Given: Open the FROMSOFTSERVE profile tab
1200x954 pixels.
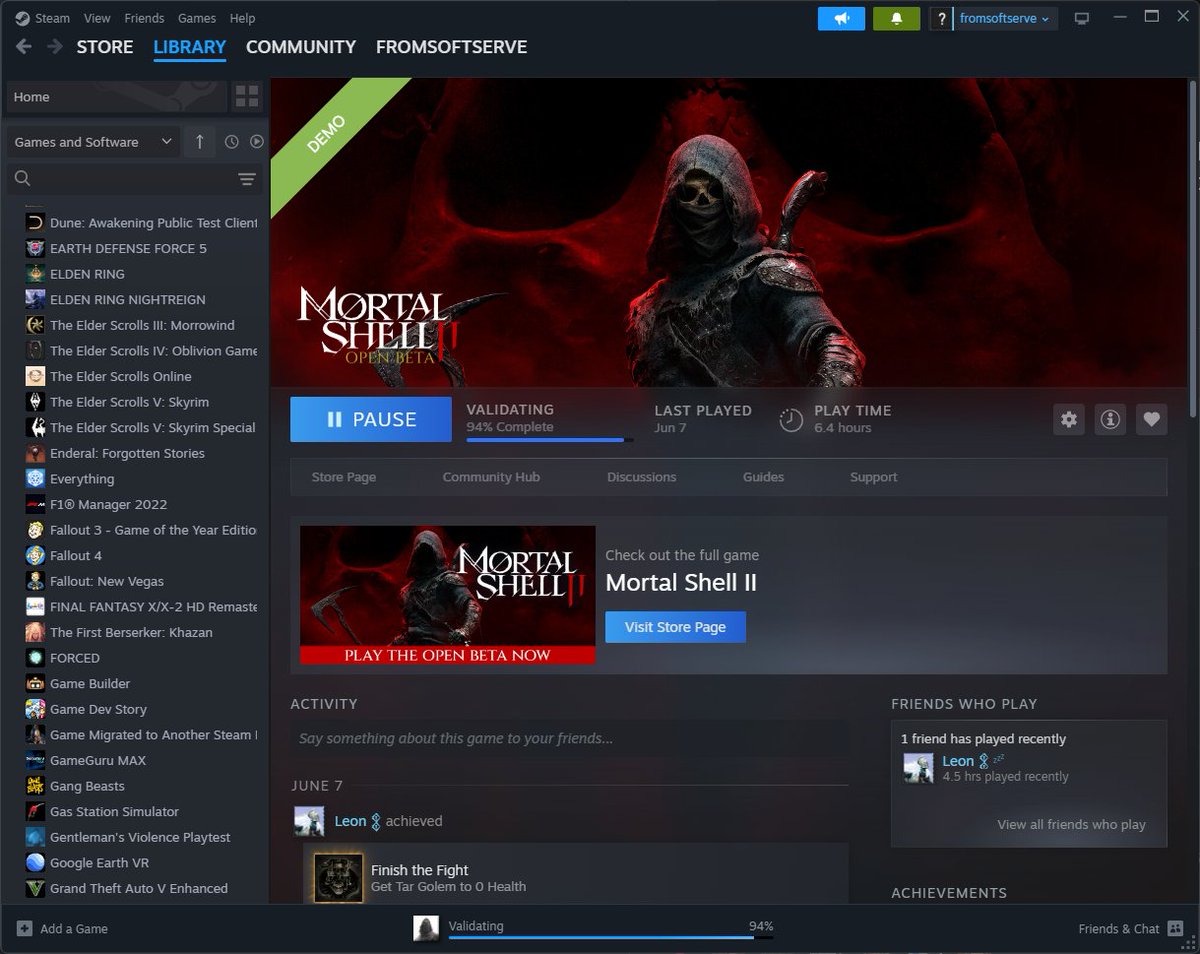Looking at the screenshot, I should [451, 47].
